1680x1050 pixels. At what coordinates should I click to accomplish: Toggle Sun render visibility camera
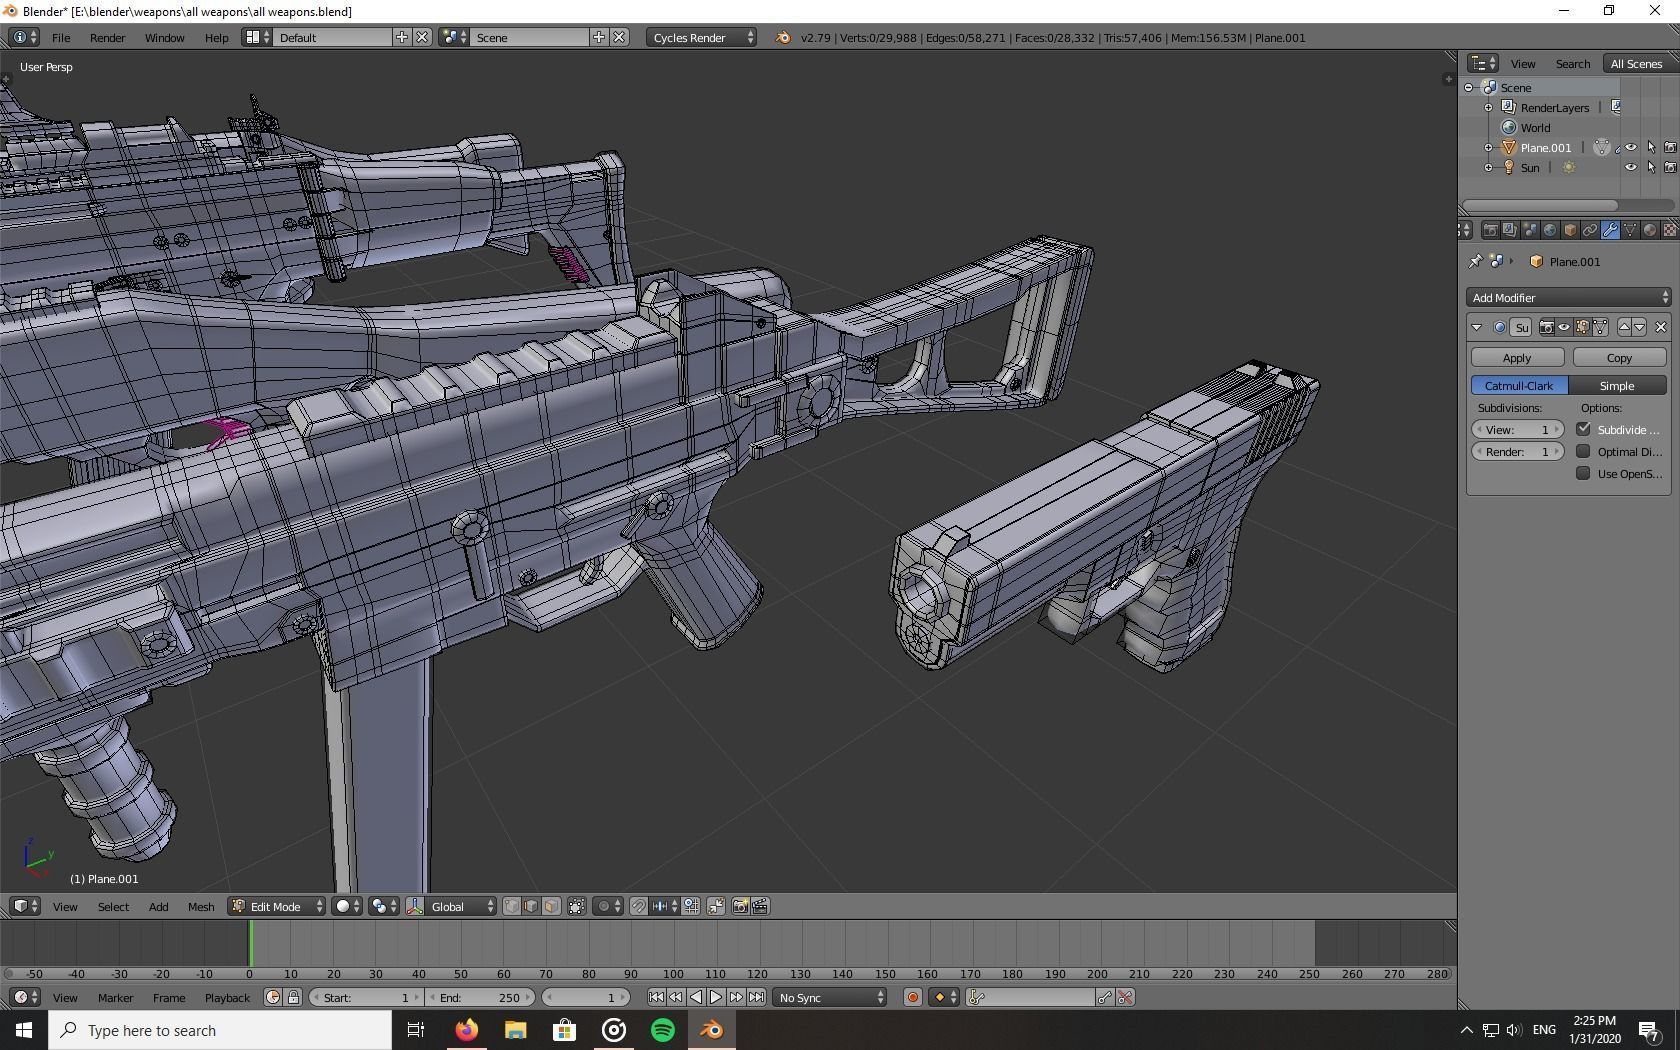(x=1670, y=167)
